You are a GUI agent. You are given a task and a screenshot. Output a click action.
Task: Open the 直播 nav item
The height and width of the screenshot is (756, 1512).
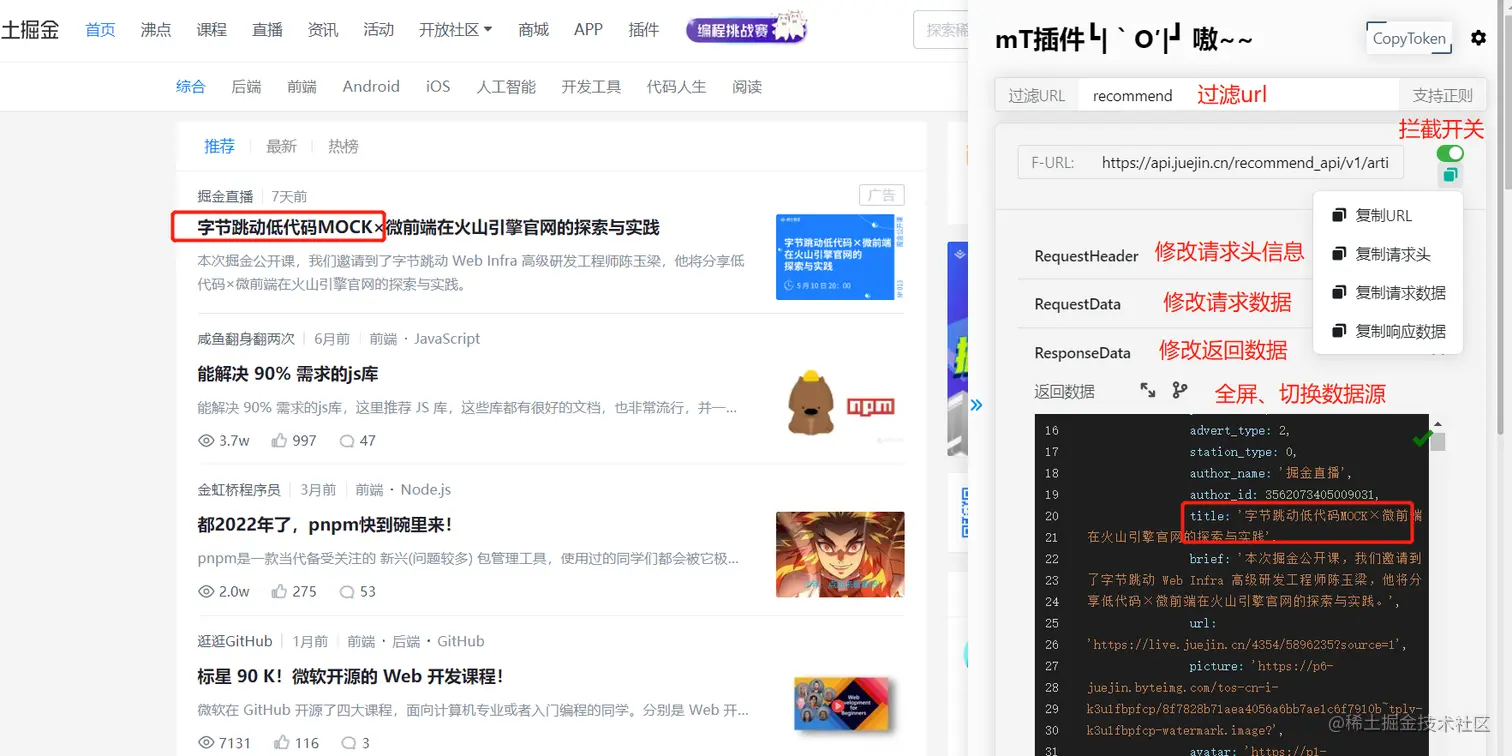pos(267,29)
